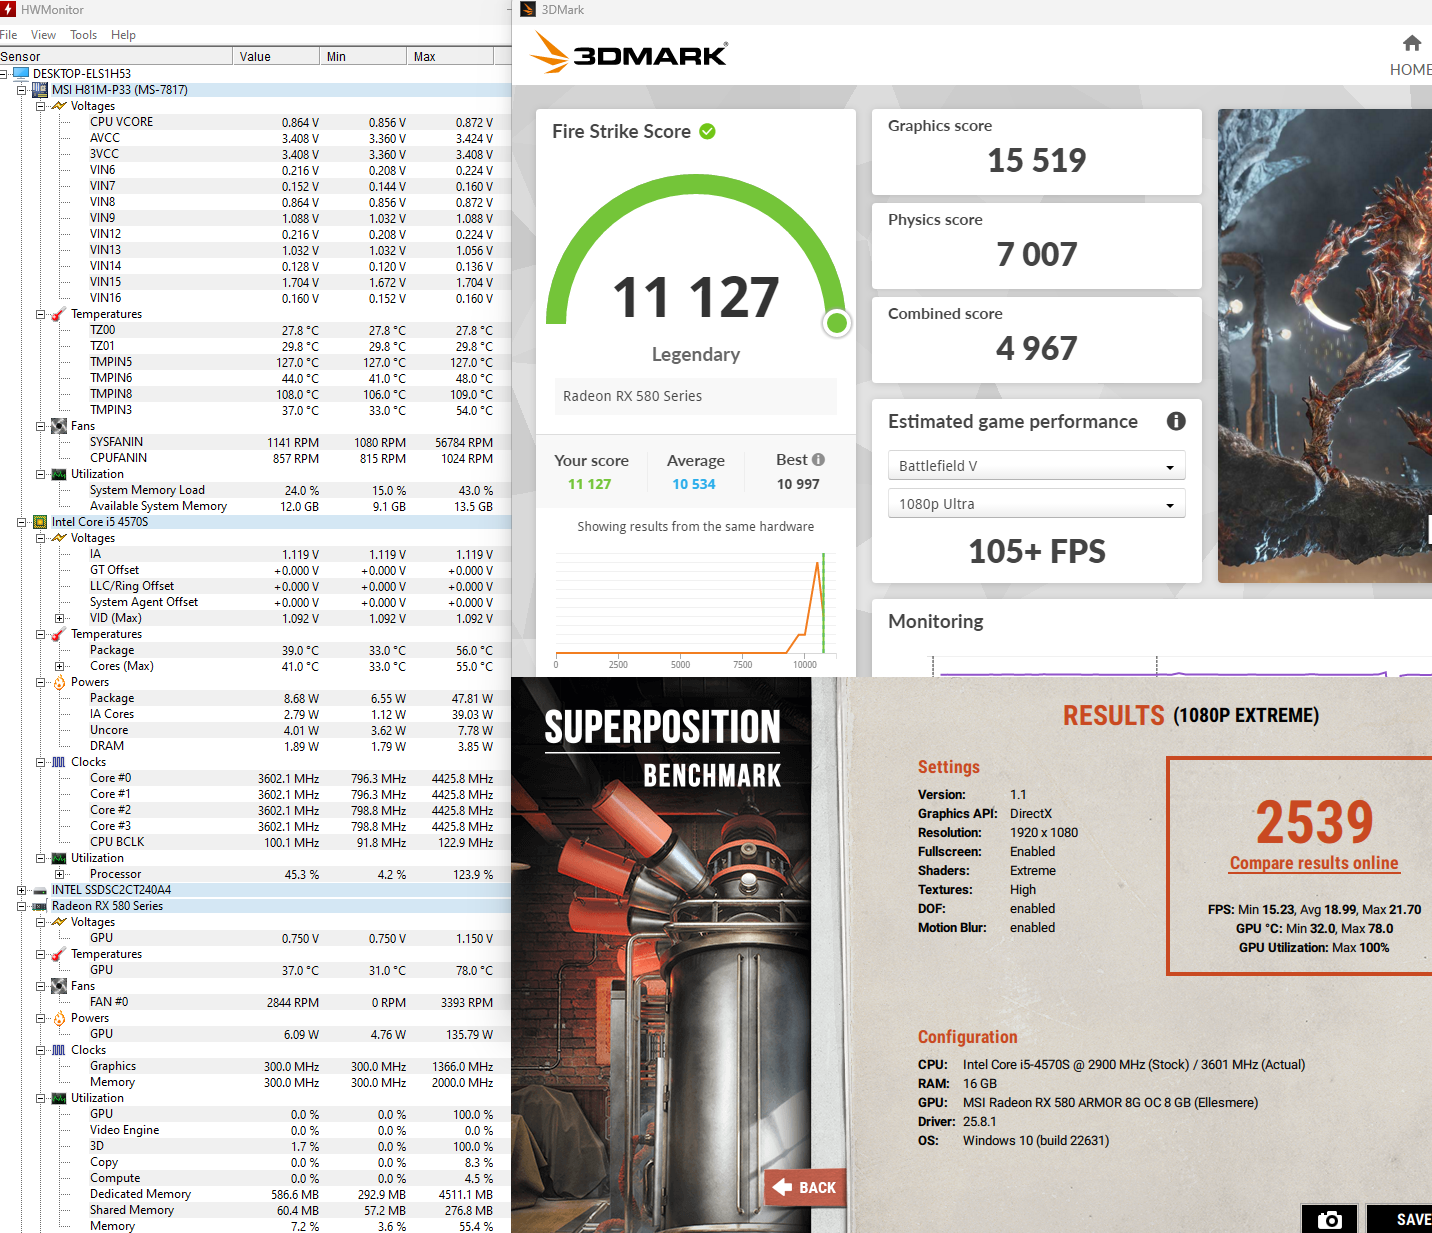Open the Battlefield V game dropdown
The image size is (1432, 1233).
(1036, 466)
